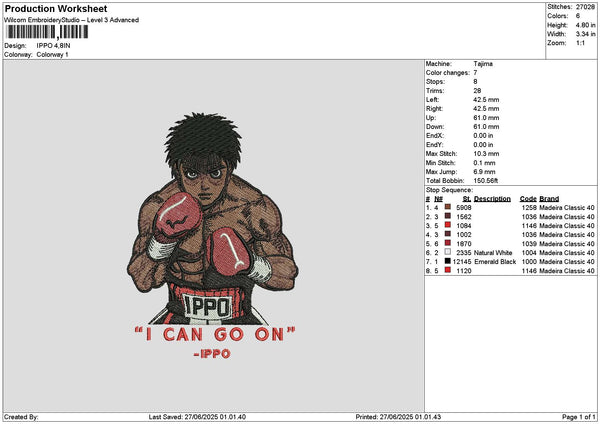
Task: Click stitch count 2335 in stop row 6
Action: click(x=464, y=253)
